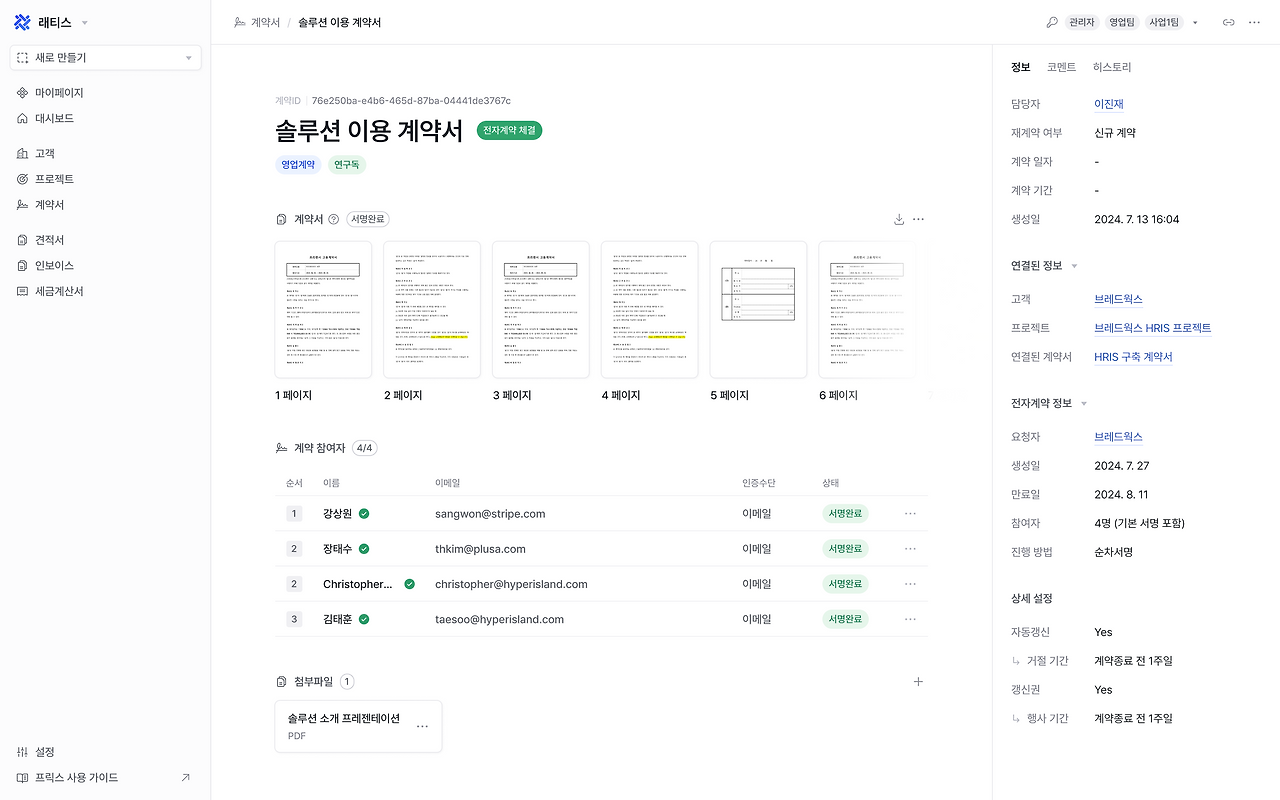Image resolution: width=1280 pixels, height=800 pixels.
Task: Open the contract section's ellipsis options
Action: tap(918, 218)
